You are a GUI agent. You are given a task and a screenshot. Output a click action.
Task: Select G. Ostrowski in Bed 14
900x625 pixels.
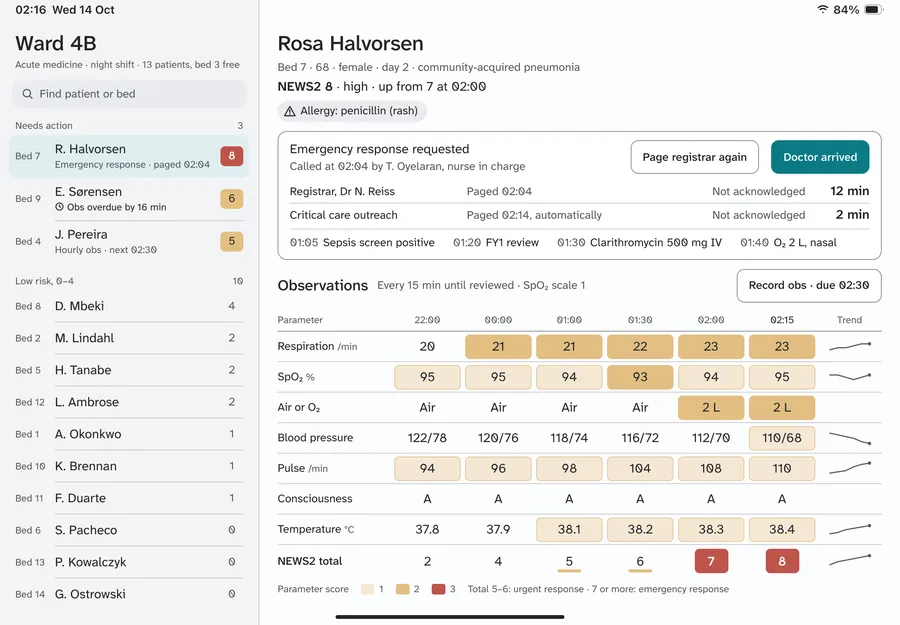click(129, 594)
